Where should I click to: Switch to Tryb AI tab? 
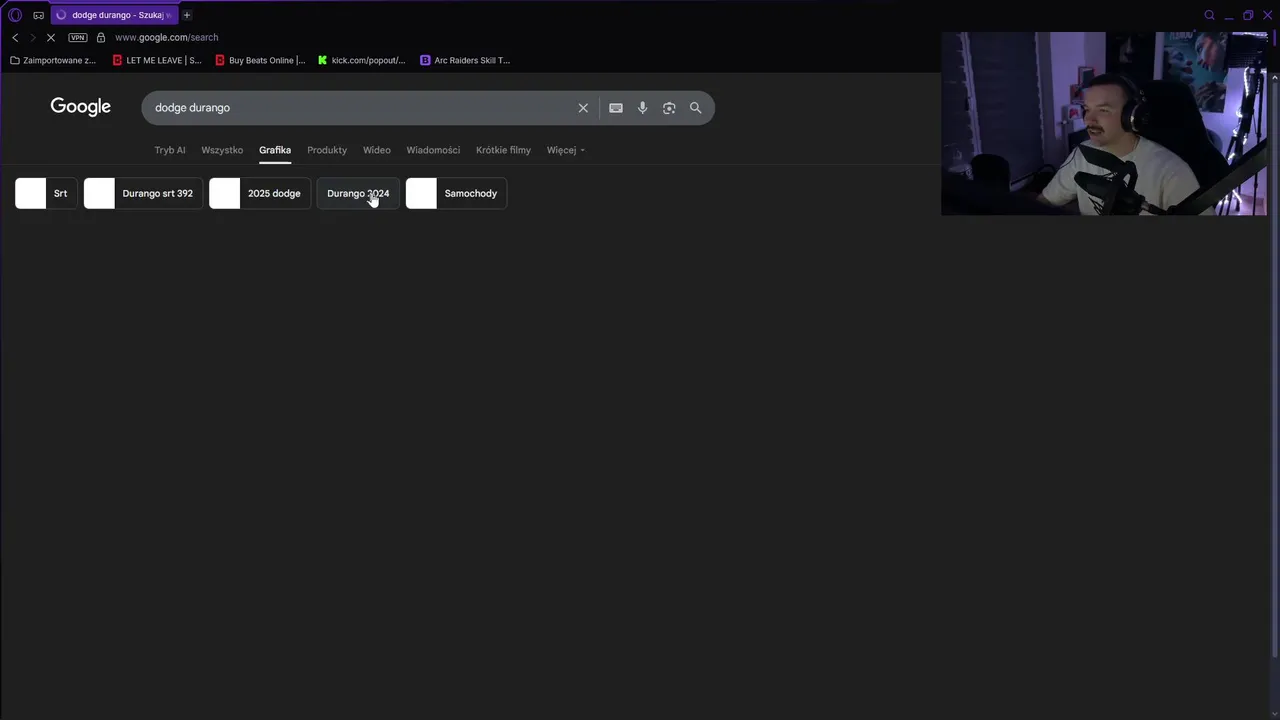tap(170, 150)
